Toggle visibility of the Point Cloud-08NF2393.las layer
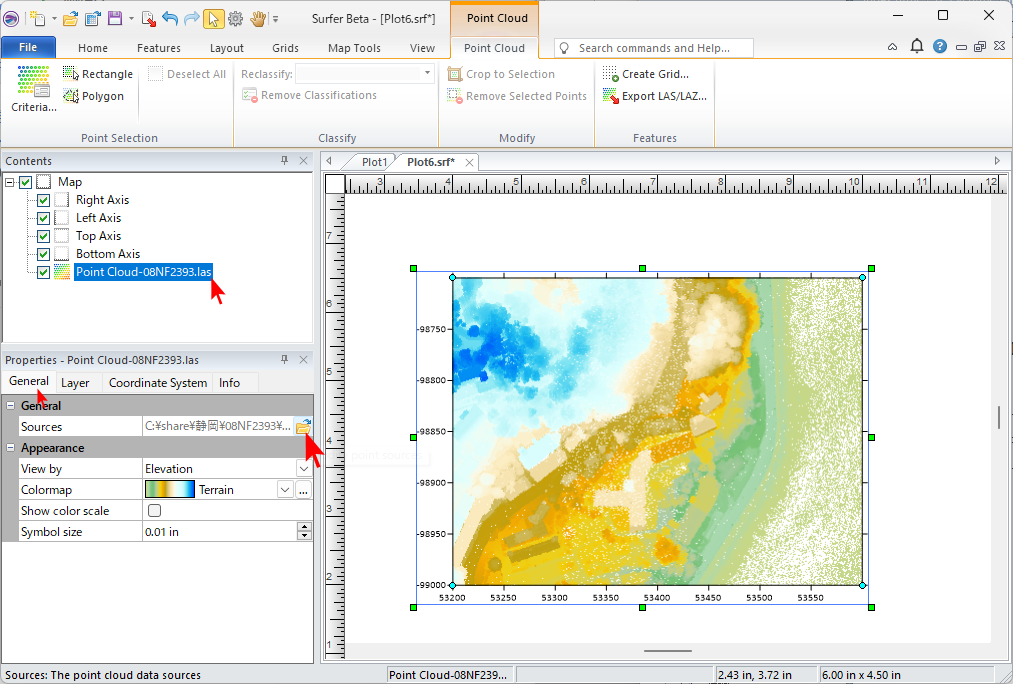The image size is (1013, 684). coord(43,272)
